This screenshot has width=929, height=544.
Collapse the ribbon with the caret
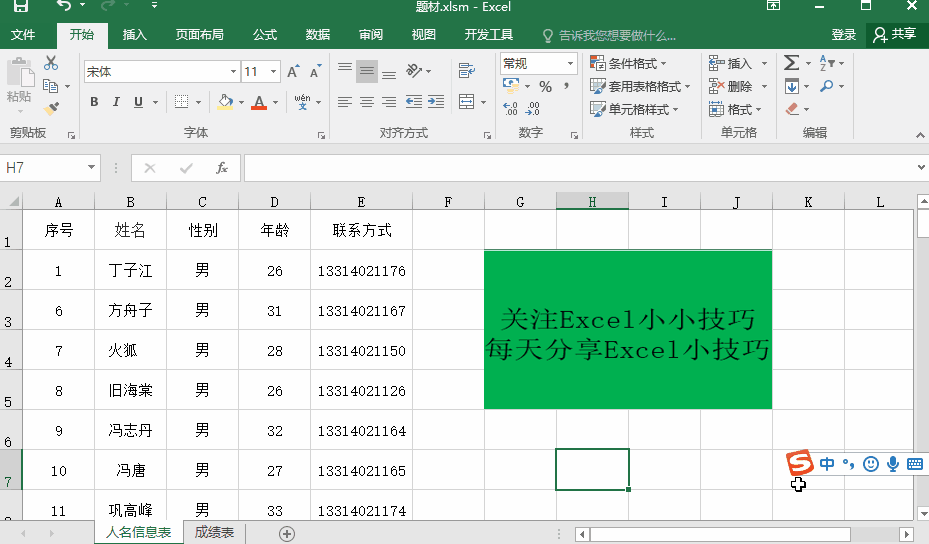[x=920, y=136]
